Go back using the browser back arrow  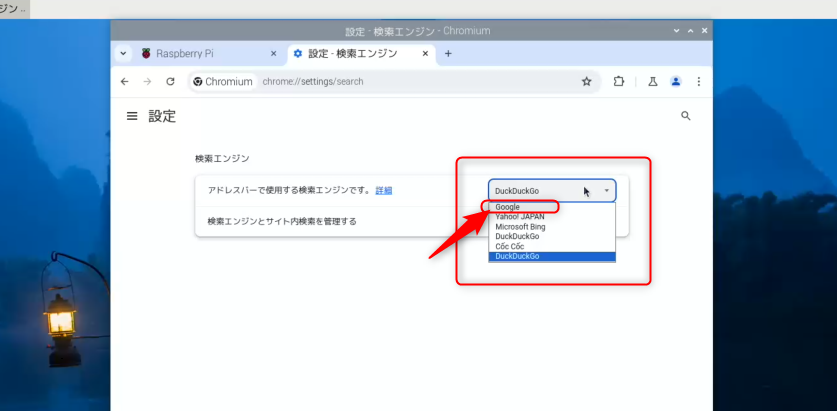pos(124,82)
